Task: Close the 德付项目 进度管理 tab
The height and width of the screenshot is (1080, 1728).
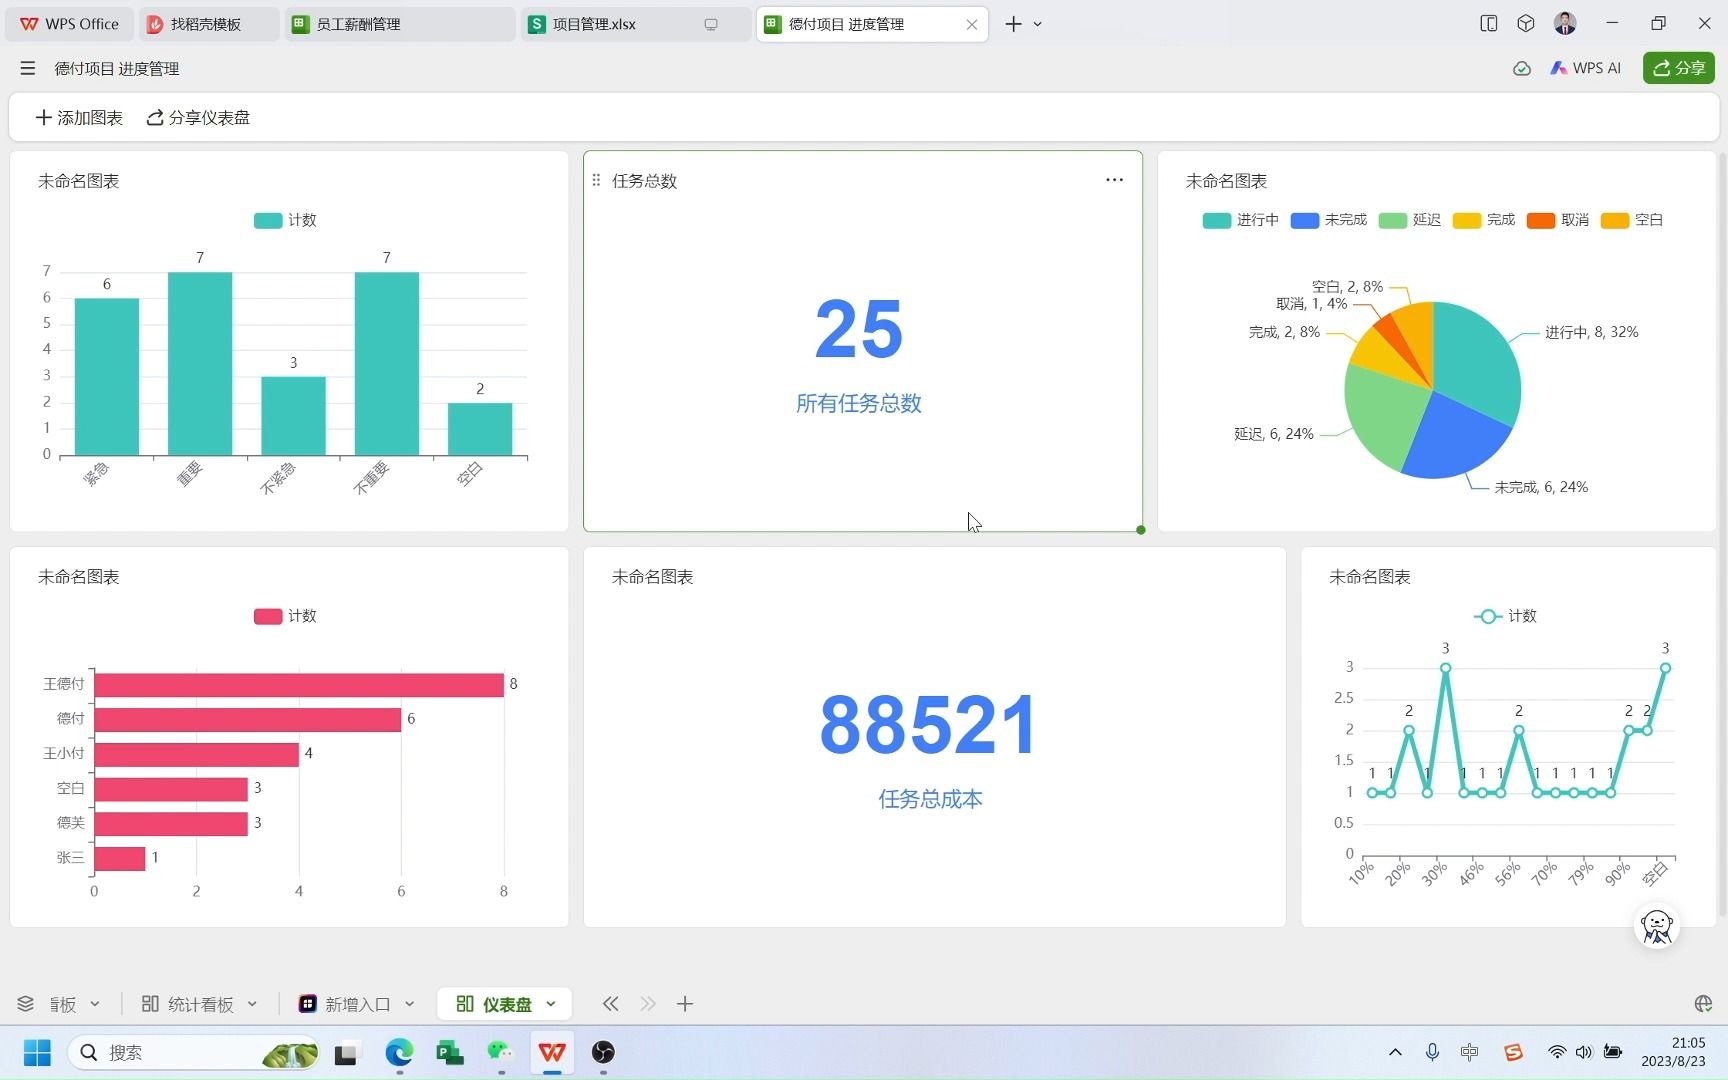Action: [x=971, y=24]
